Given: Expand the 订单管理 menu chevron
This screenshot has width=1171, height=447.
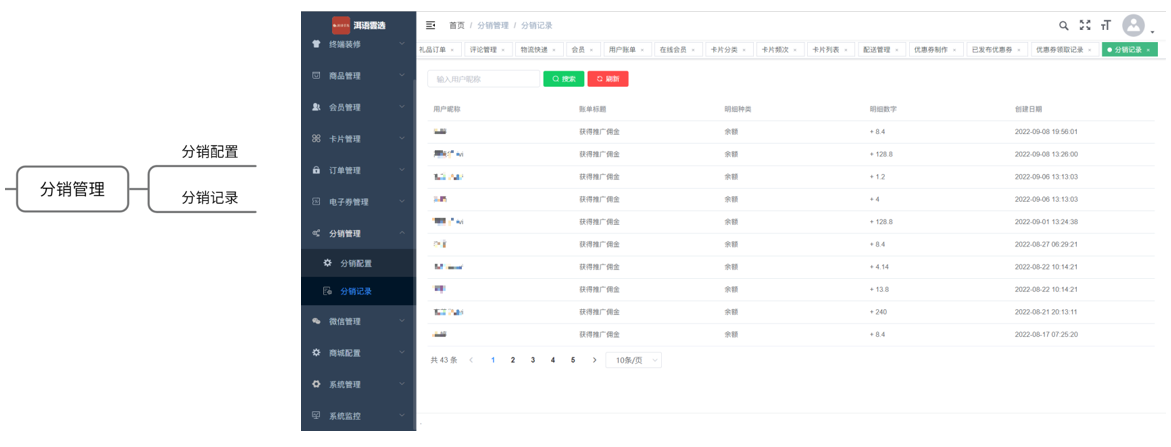Looking at the screenshot, I should (x=402, y=170).
